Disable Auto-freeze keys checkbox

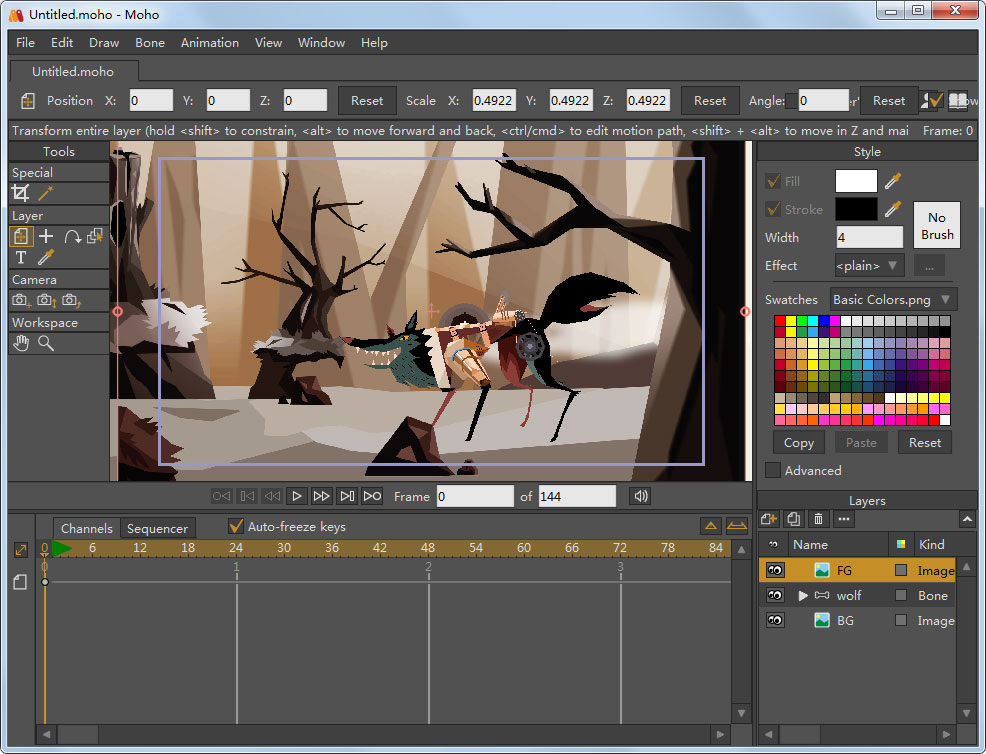click(236, 526)
